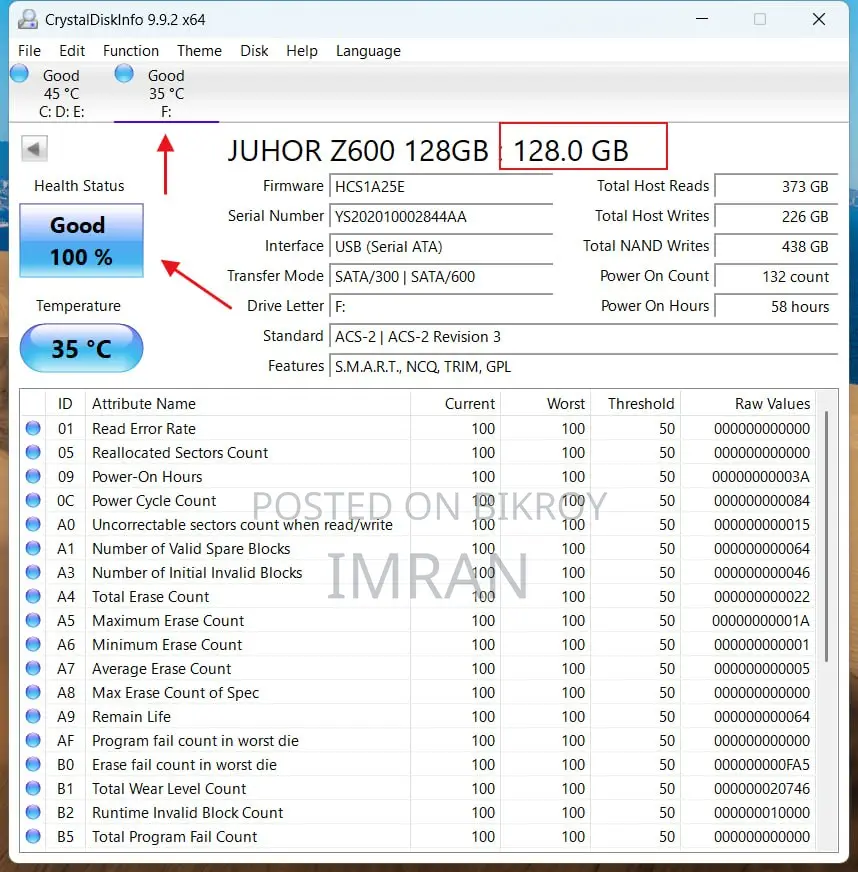Click the Worst column header
This screenshot has height=872, width=858.
click(545, 404)
